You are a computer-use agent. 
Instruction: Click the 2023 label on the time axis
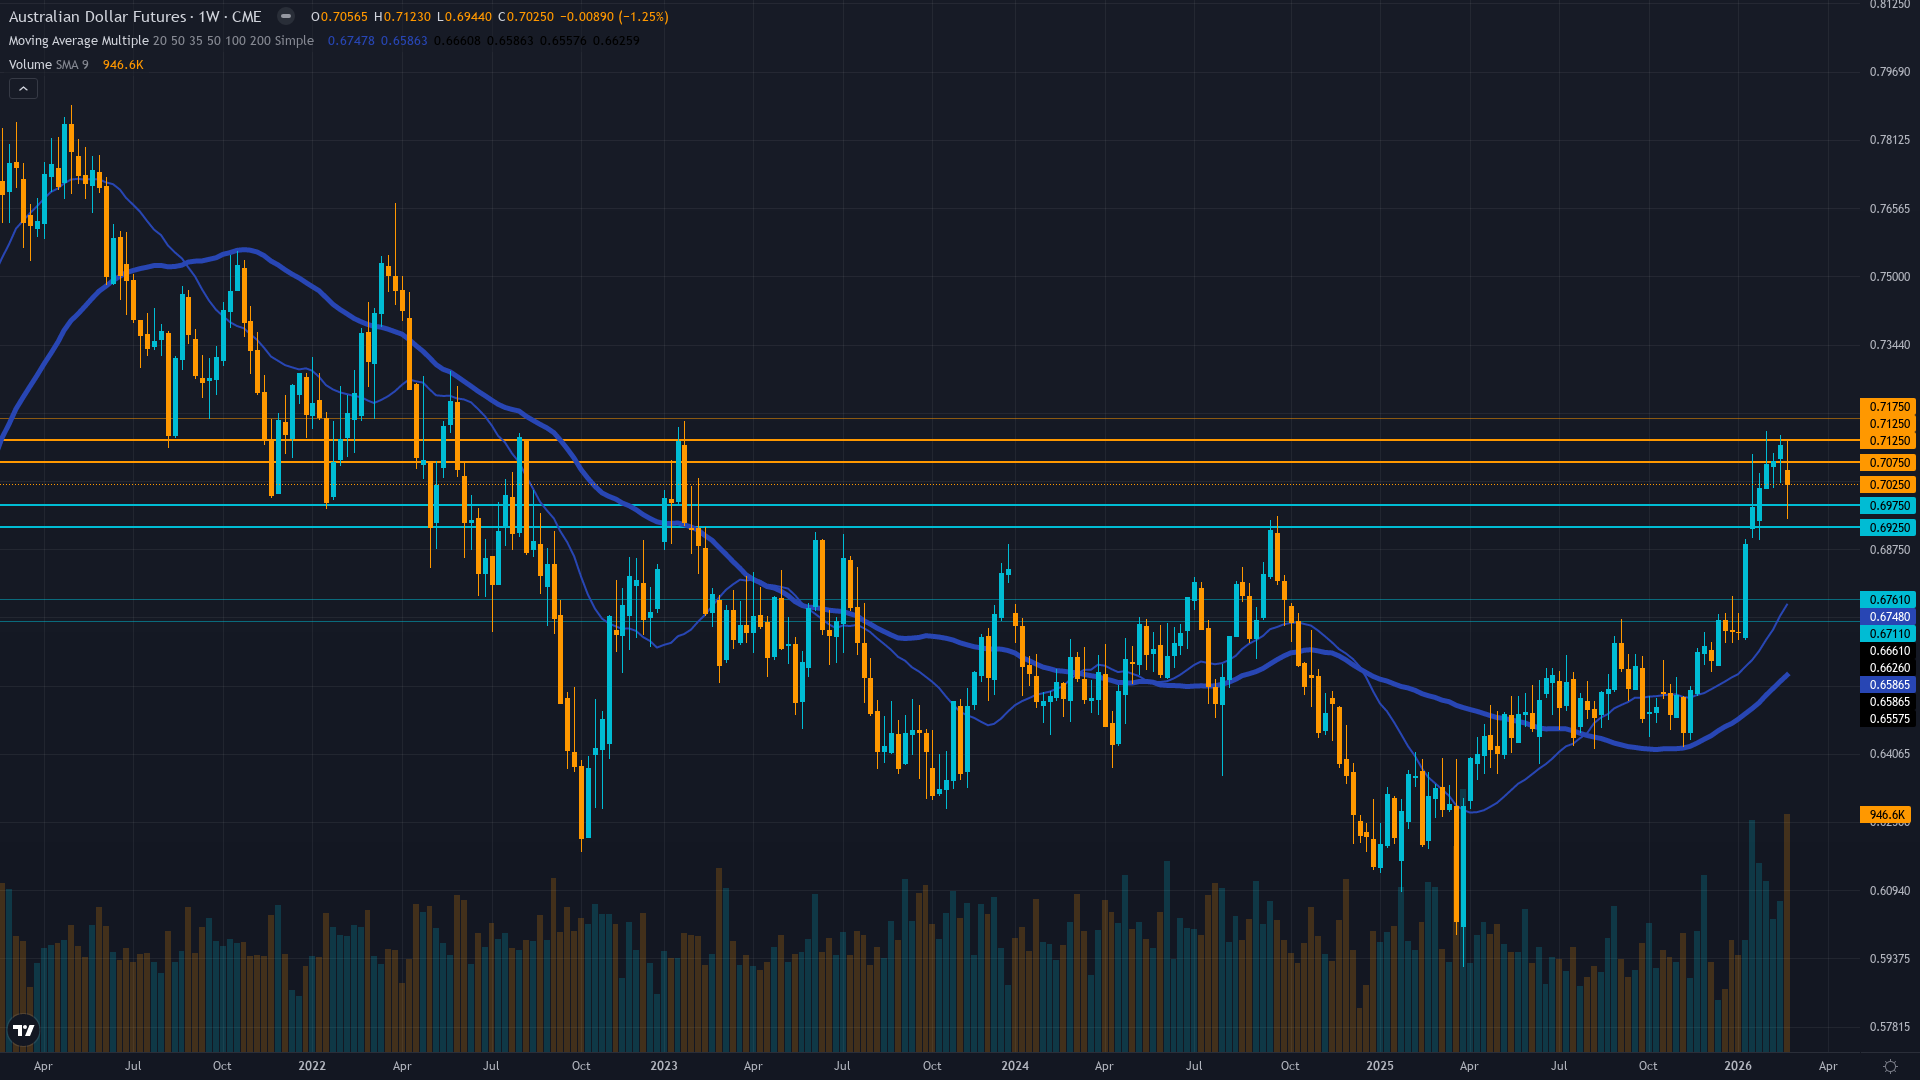point(664,1066)
